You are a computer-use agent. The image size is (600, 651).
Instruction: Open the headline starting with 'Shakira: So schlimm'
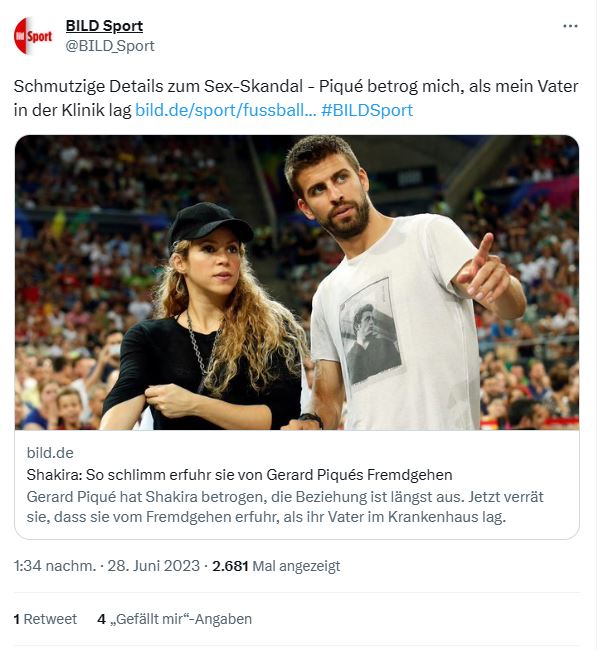[239, 474]
